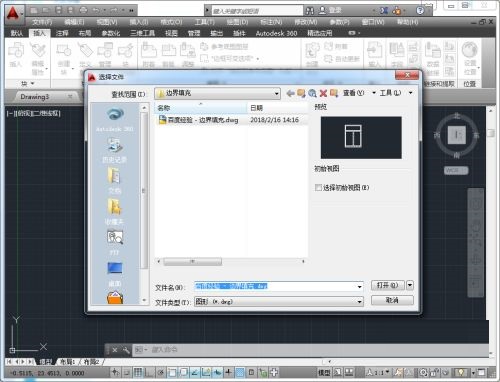Enable the select initial view checkbox
Image resolution: width=500 pixels, height=382 pixels.
pyautogui.click(x=318, y=187)
